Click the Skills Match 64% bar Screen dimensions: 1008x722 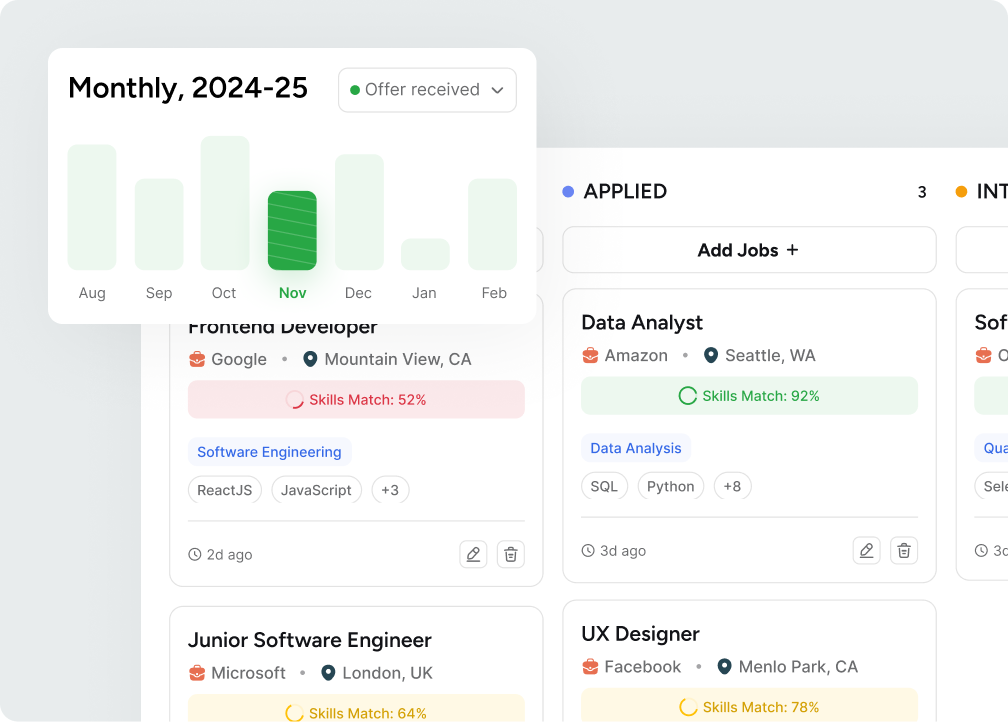356,709
